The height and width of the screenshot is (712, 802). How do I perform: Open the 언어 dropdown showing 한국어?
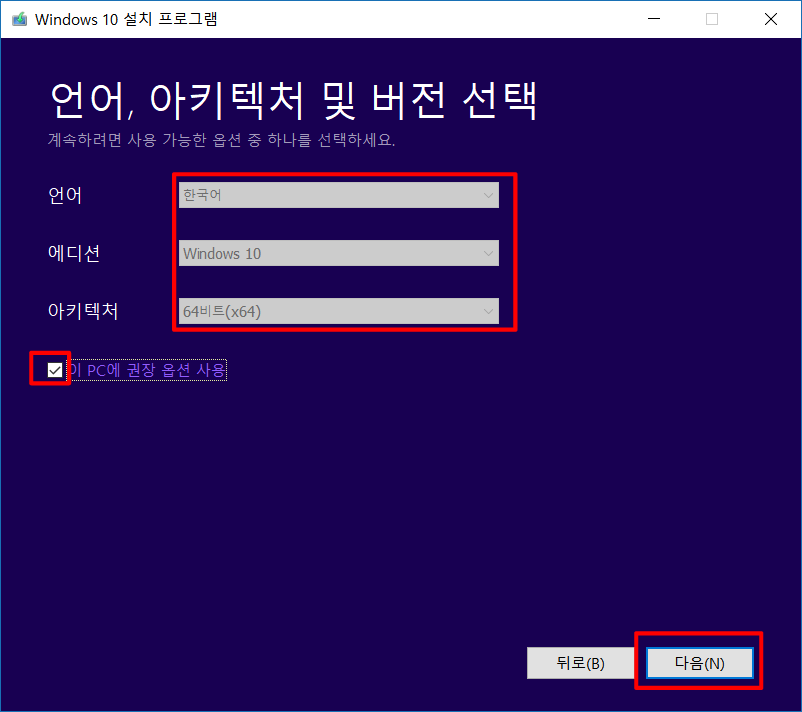(339, 195)
